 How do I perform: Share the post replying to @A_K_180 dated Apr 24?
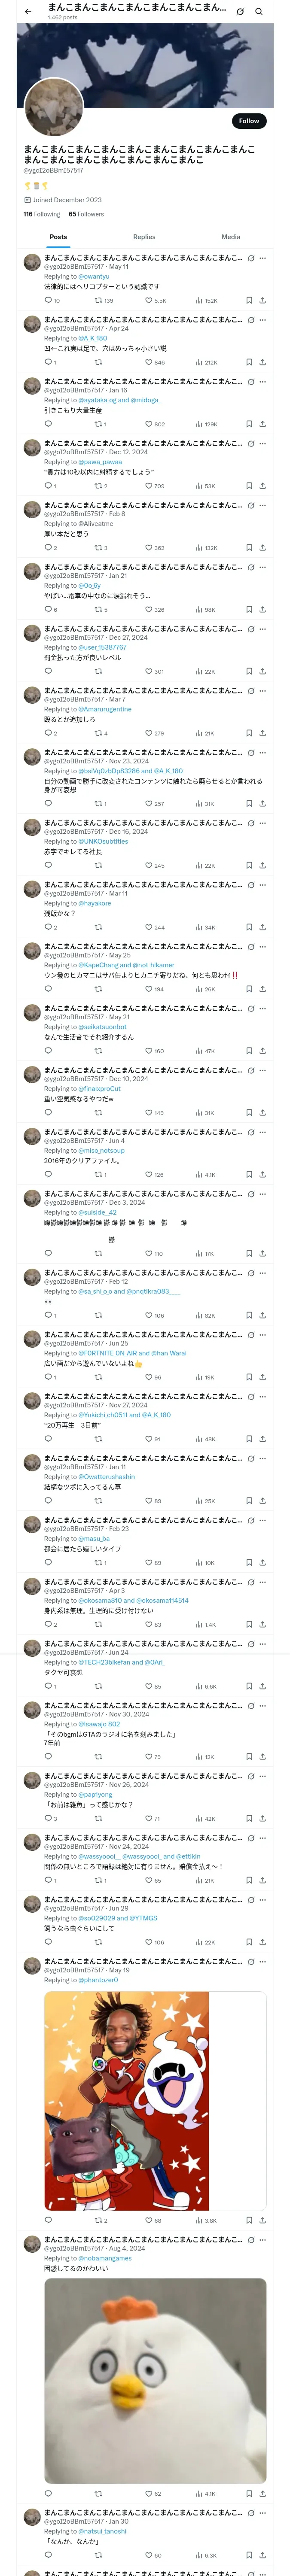coord(262,362)
